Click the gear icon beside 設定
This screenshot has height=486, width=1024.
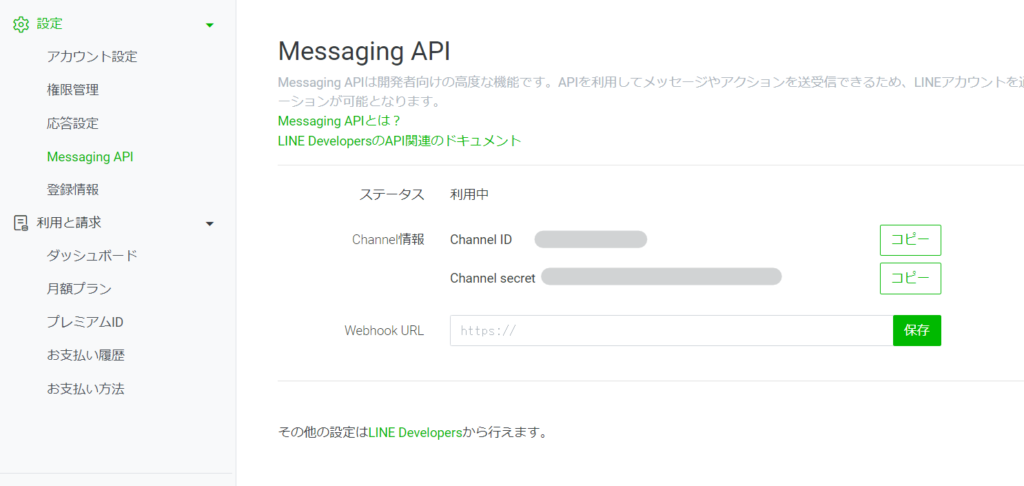tap(21, 24)
